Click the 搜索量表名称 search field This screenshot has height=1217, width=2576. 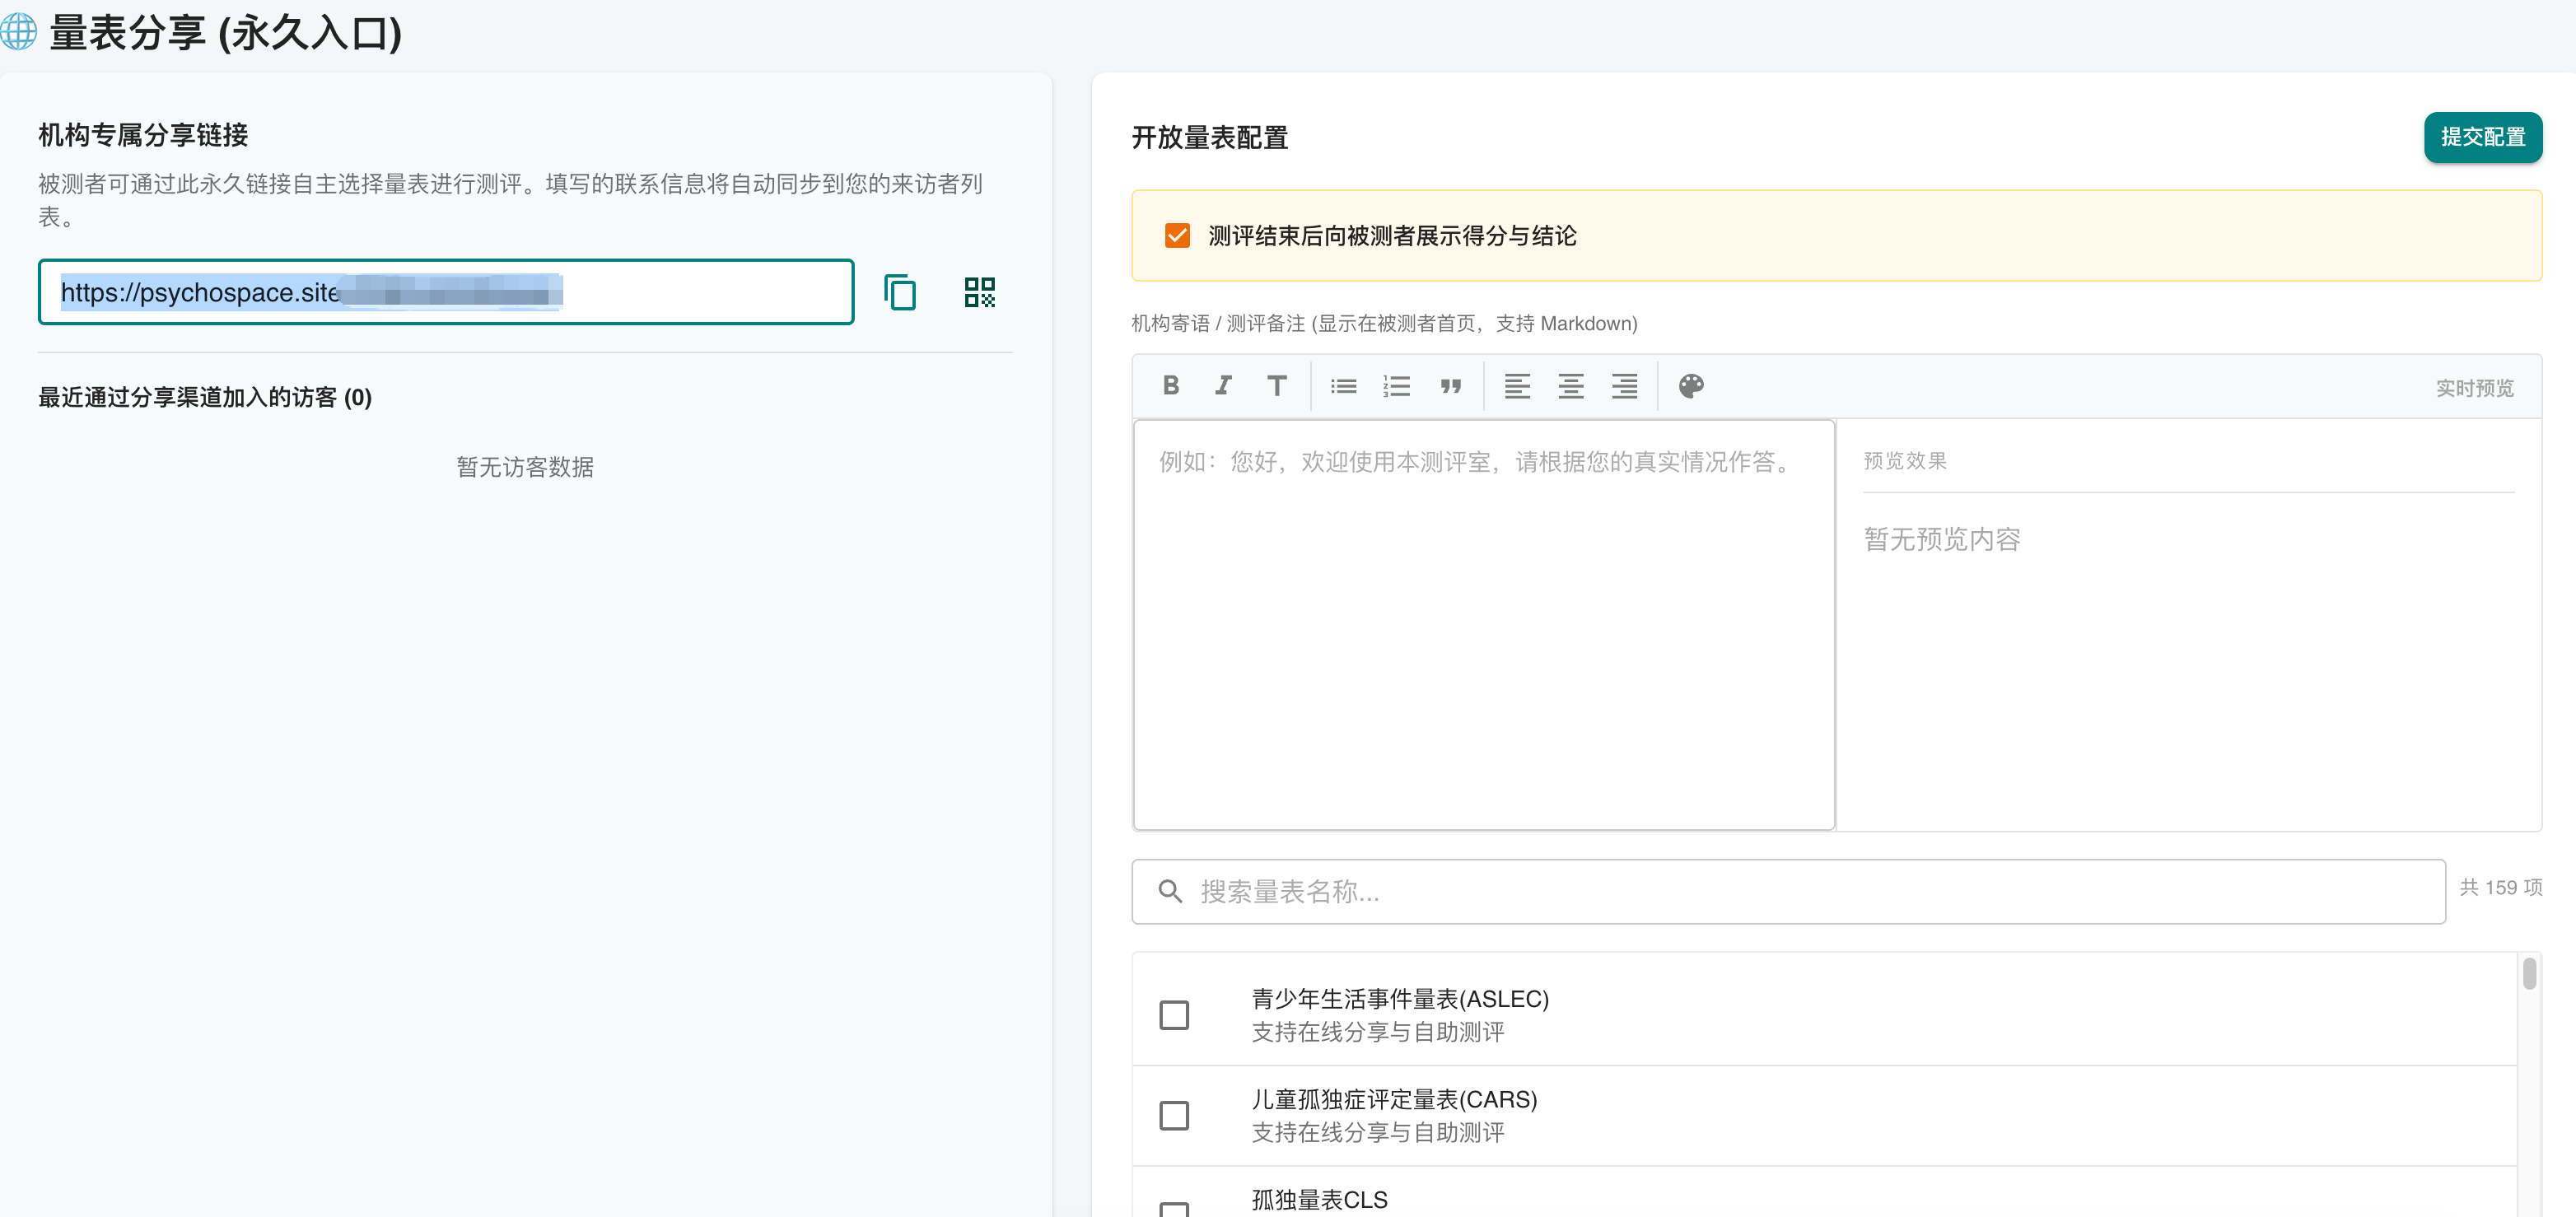coord(1790,891)
